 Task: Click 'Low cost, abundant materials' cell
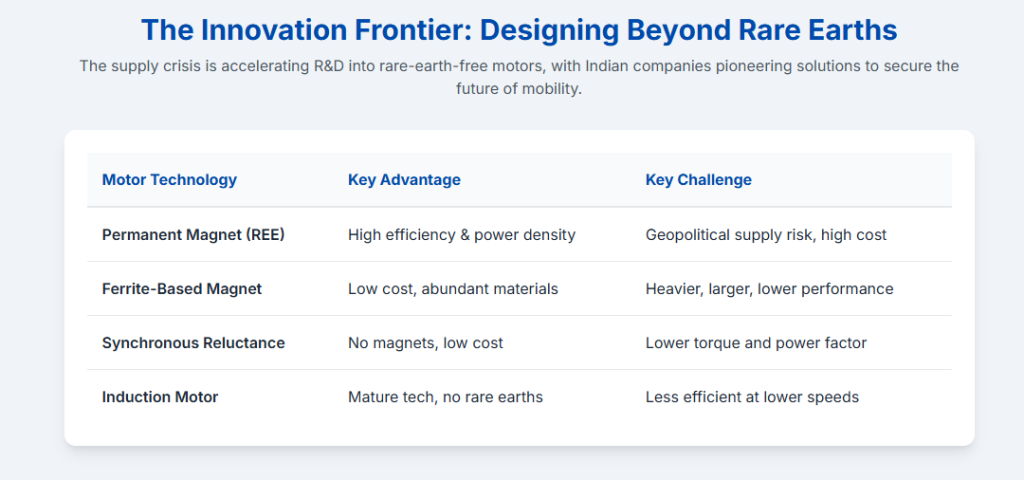[452, 289]
